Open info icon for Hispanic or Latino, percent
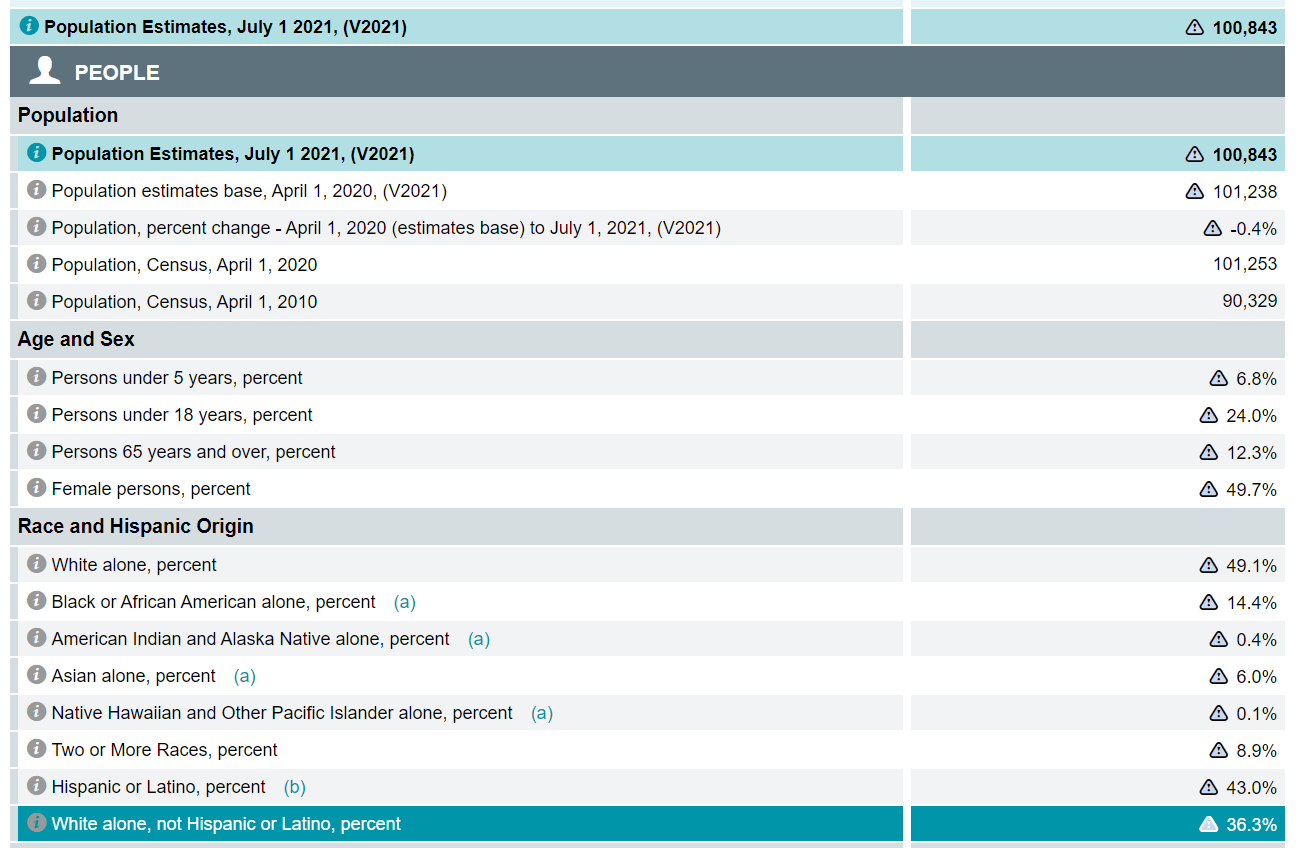 (x=37, y=786)
